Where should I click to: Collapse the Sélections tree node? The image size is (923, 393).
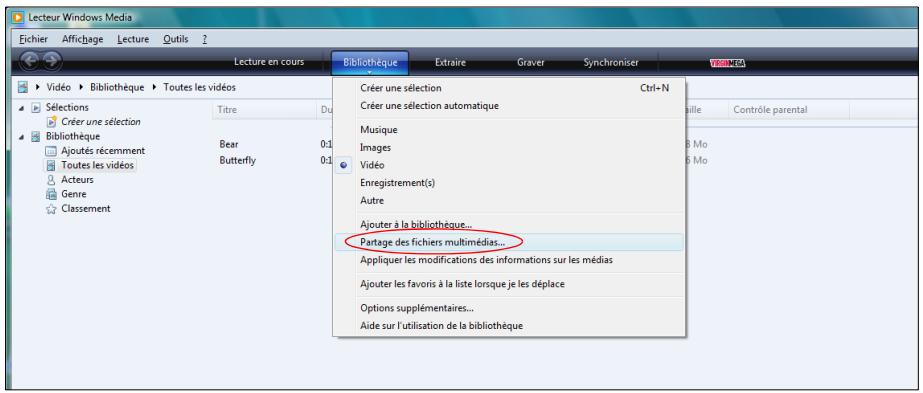(22, 108)
